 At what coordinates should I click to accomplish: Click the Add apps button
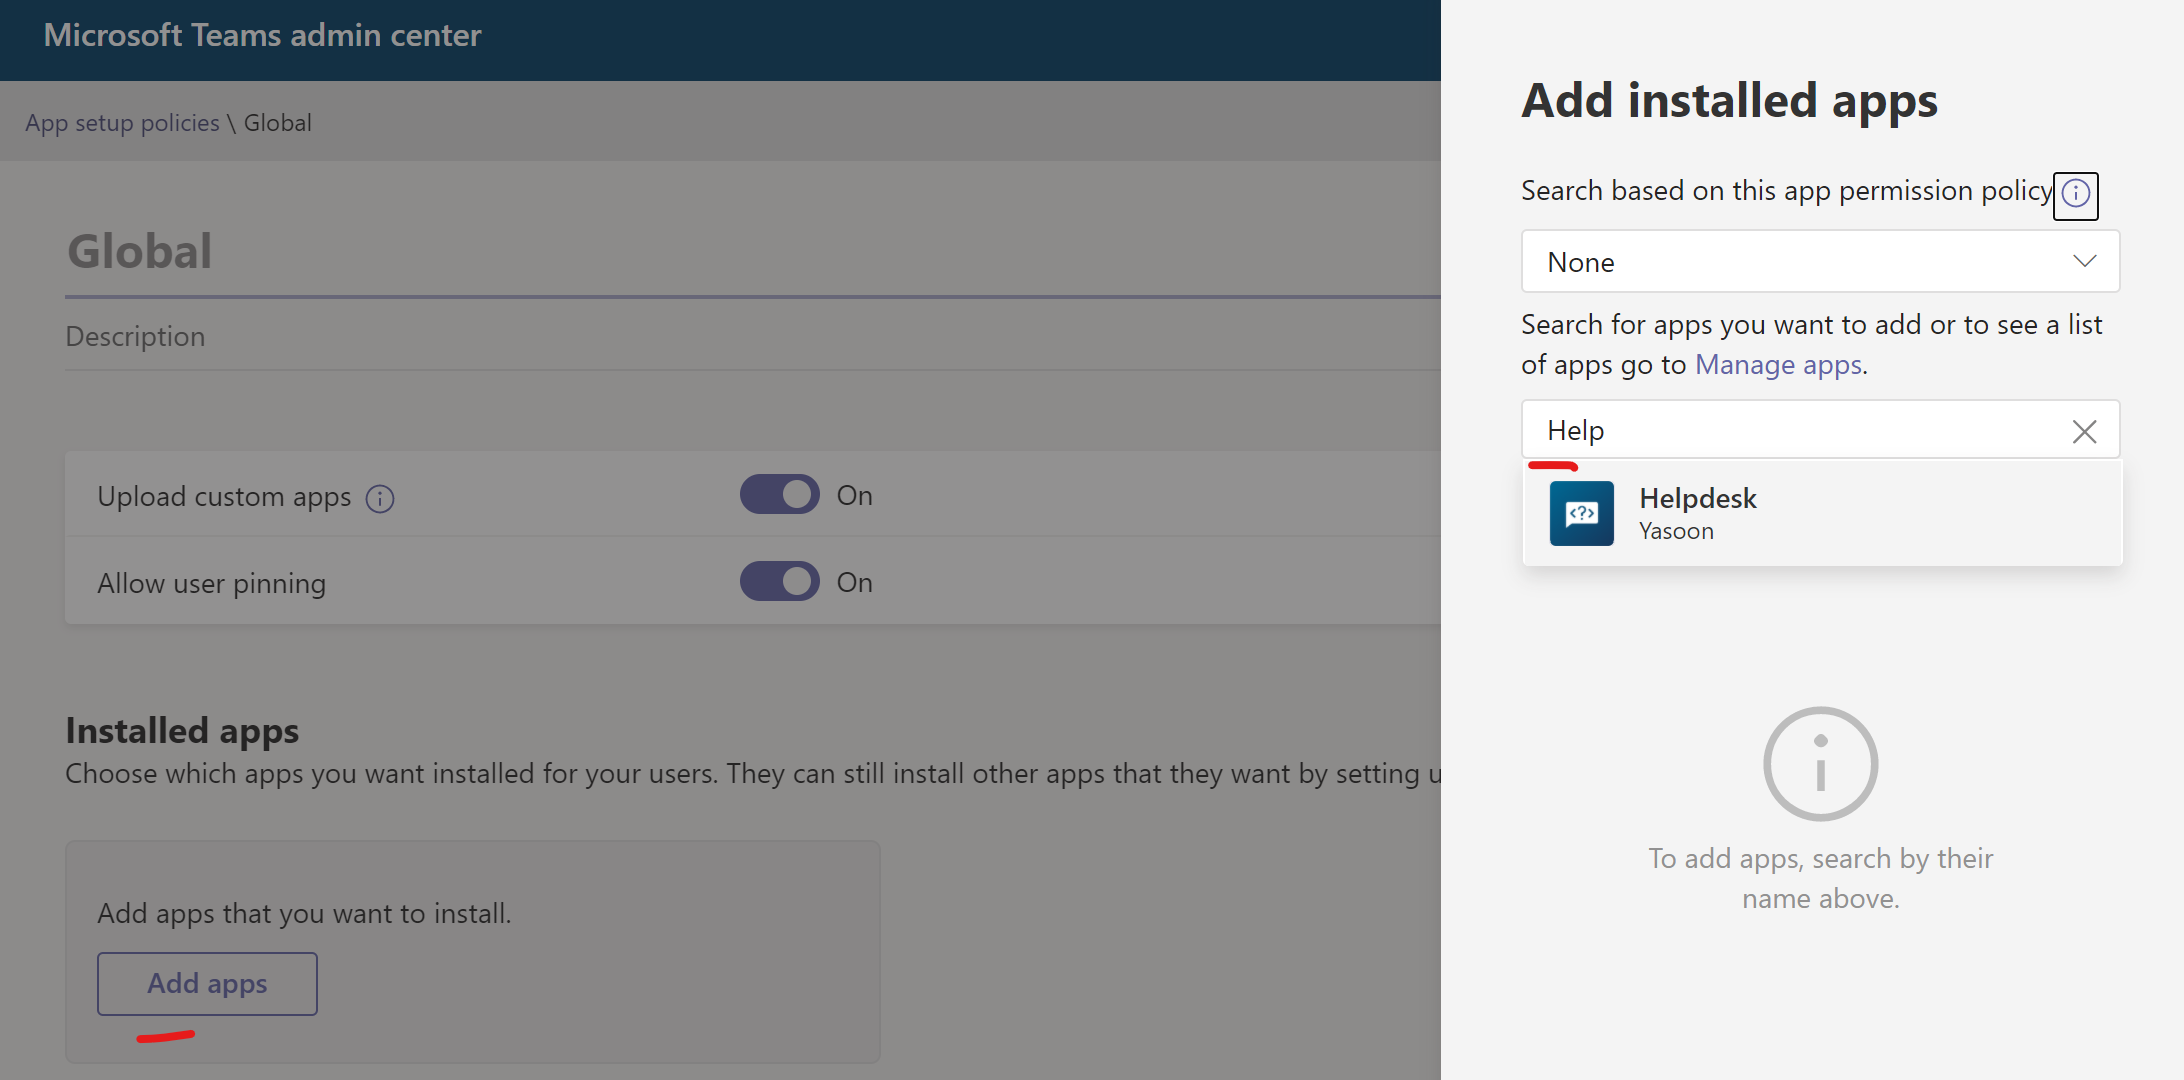[207, 984]
